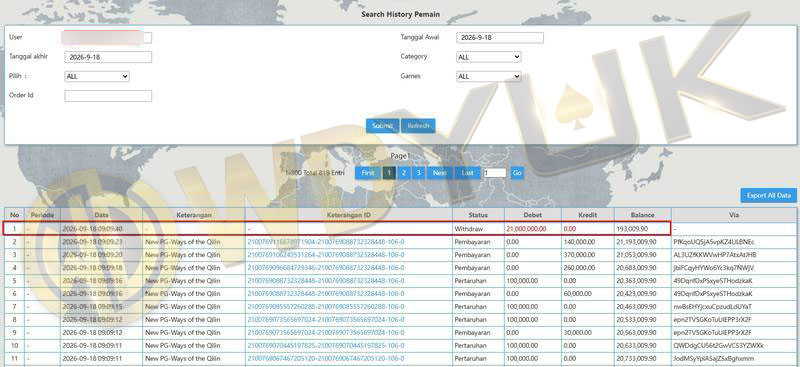The width and height of the screenshot is (800, 367).
Task: Select the Withdraw row in the table
Action: (337, 229)
